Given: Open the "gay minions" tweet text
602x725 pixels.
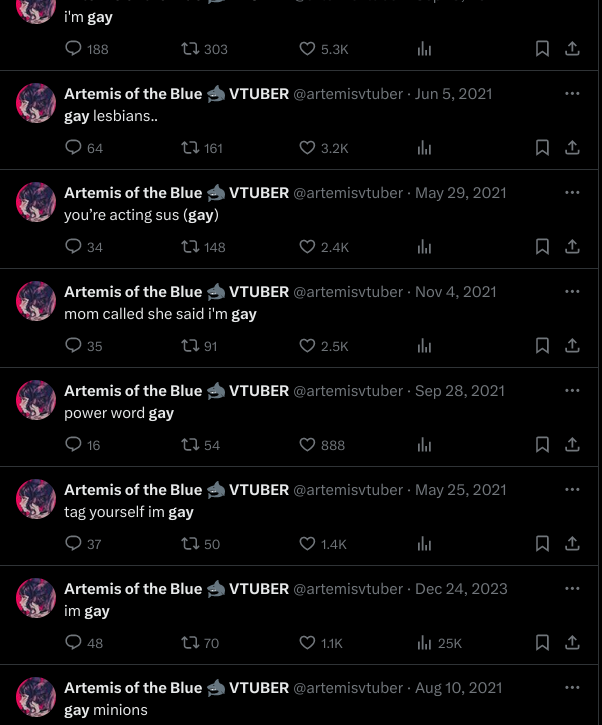Looking at the screenshot, I should point(106,710).
